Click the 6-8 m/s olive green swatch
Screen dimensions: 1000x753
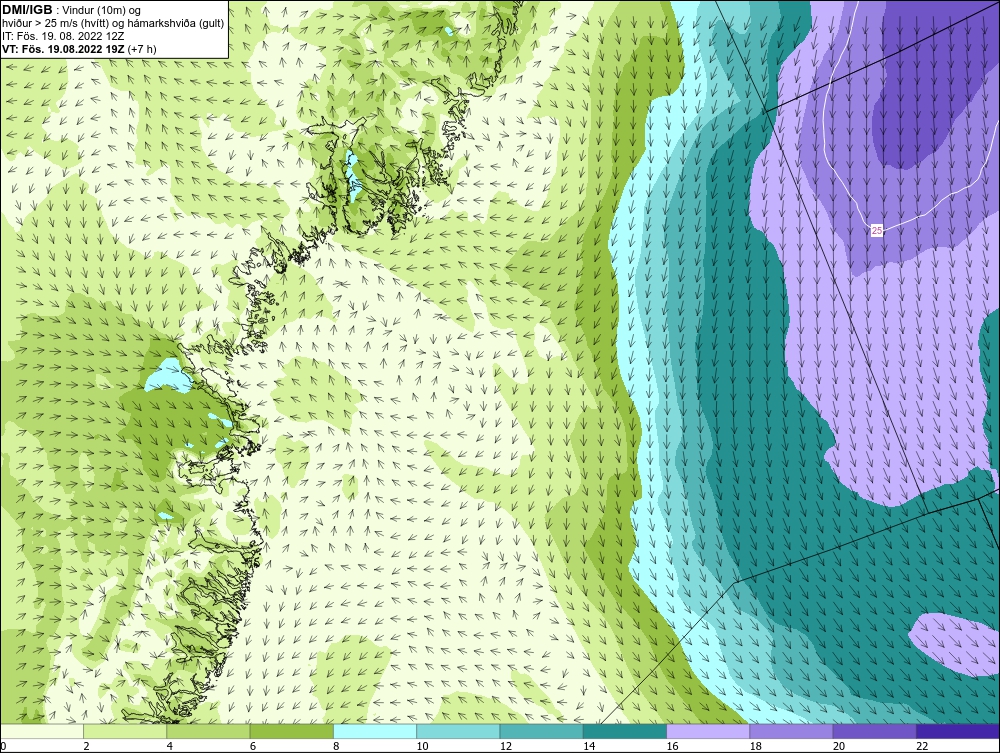pyautogui.click(x=291, y=731)
